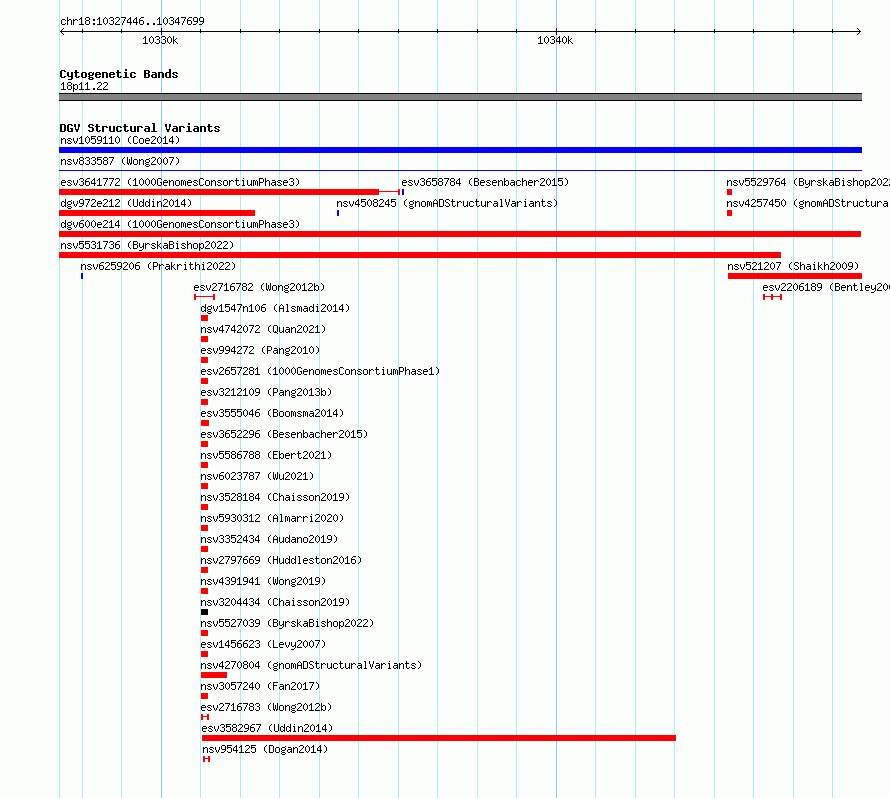Click the chr18:10327446..10347699 coordinate label
Viewport: 890px width, 798px height.
click(x=132, y=21)
